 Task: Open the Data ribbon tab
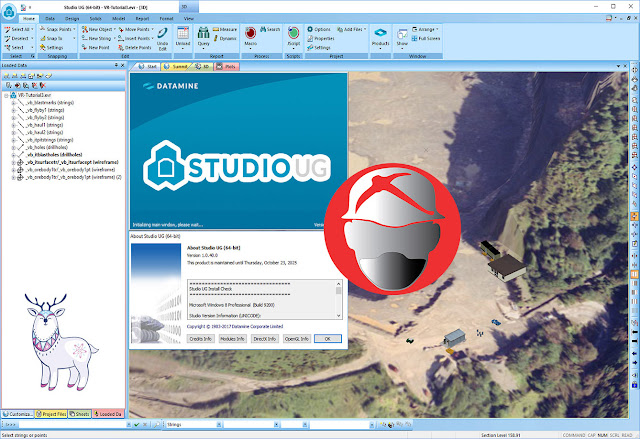50,19
